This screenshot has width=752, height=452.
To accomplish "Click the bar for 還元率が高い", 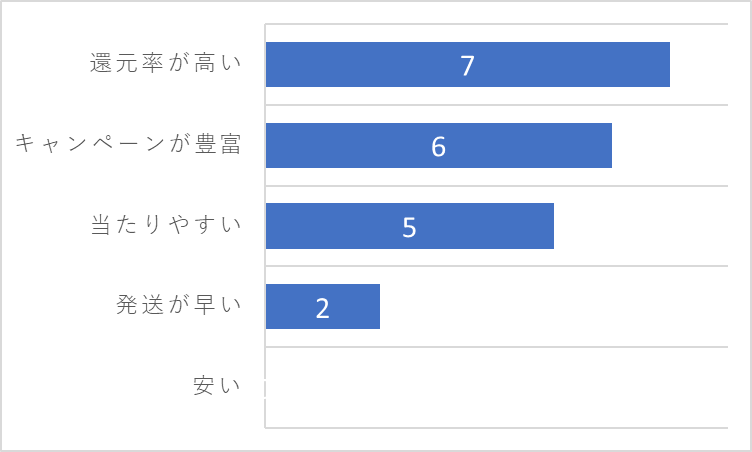I will tap(468, 64).
